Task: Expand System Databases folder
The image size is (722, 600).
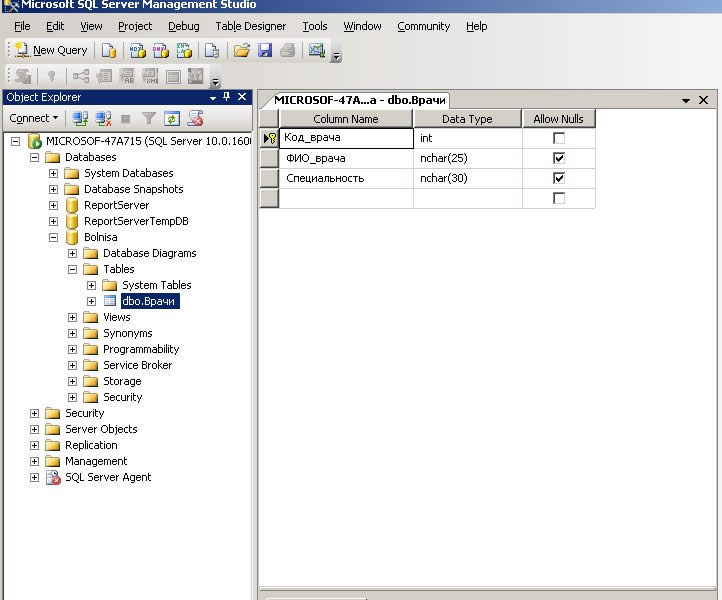Action: click(53, 174)
